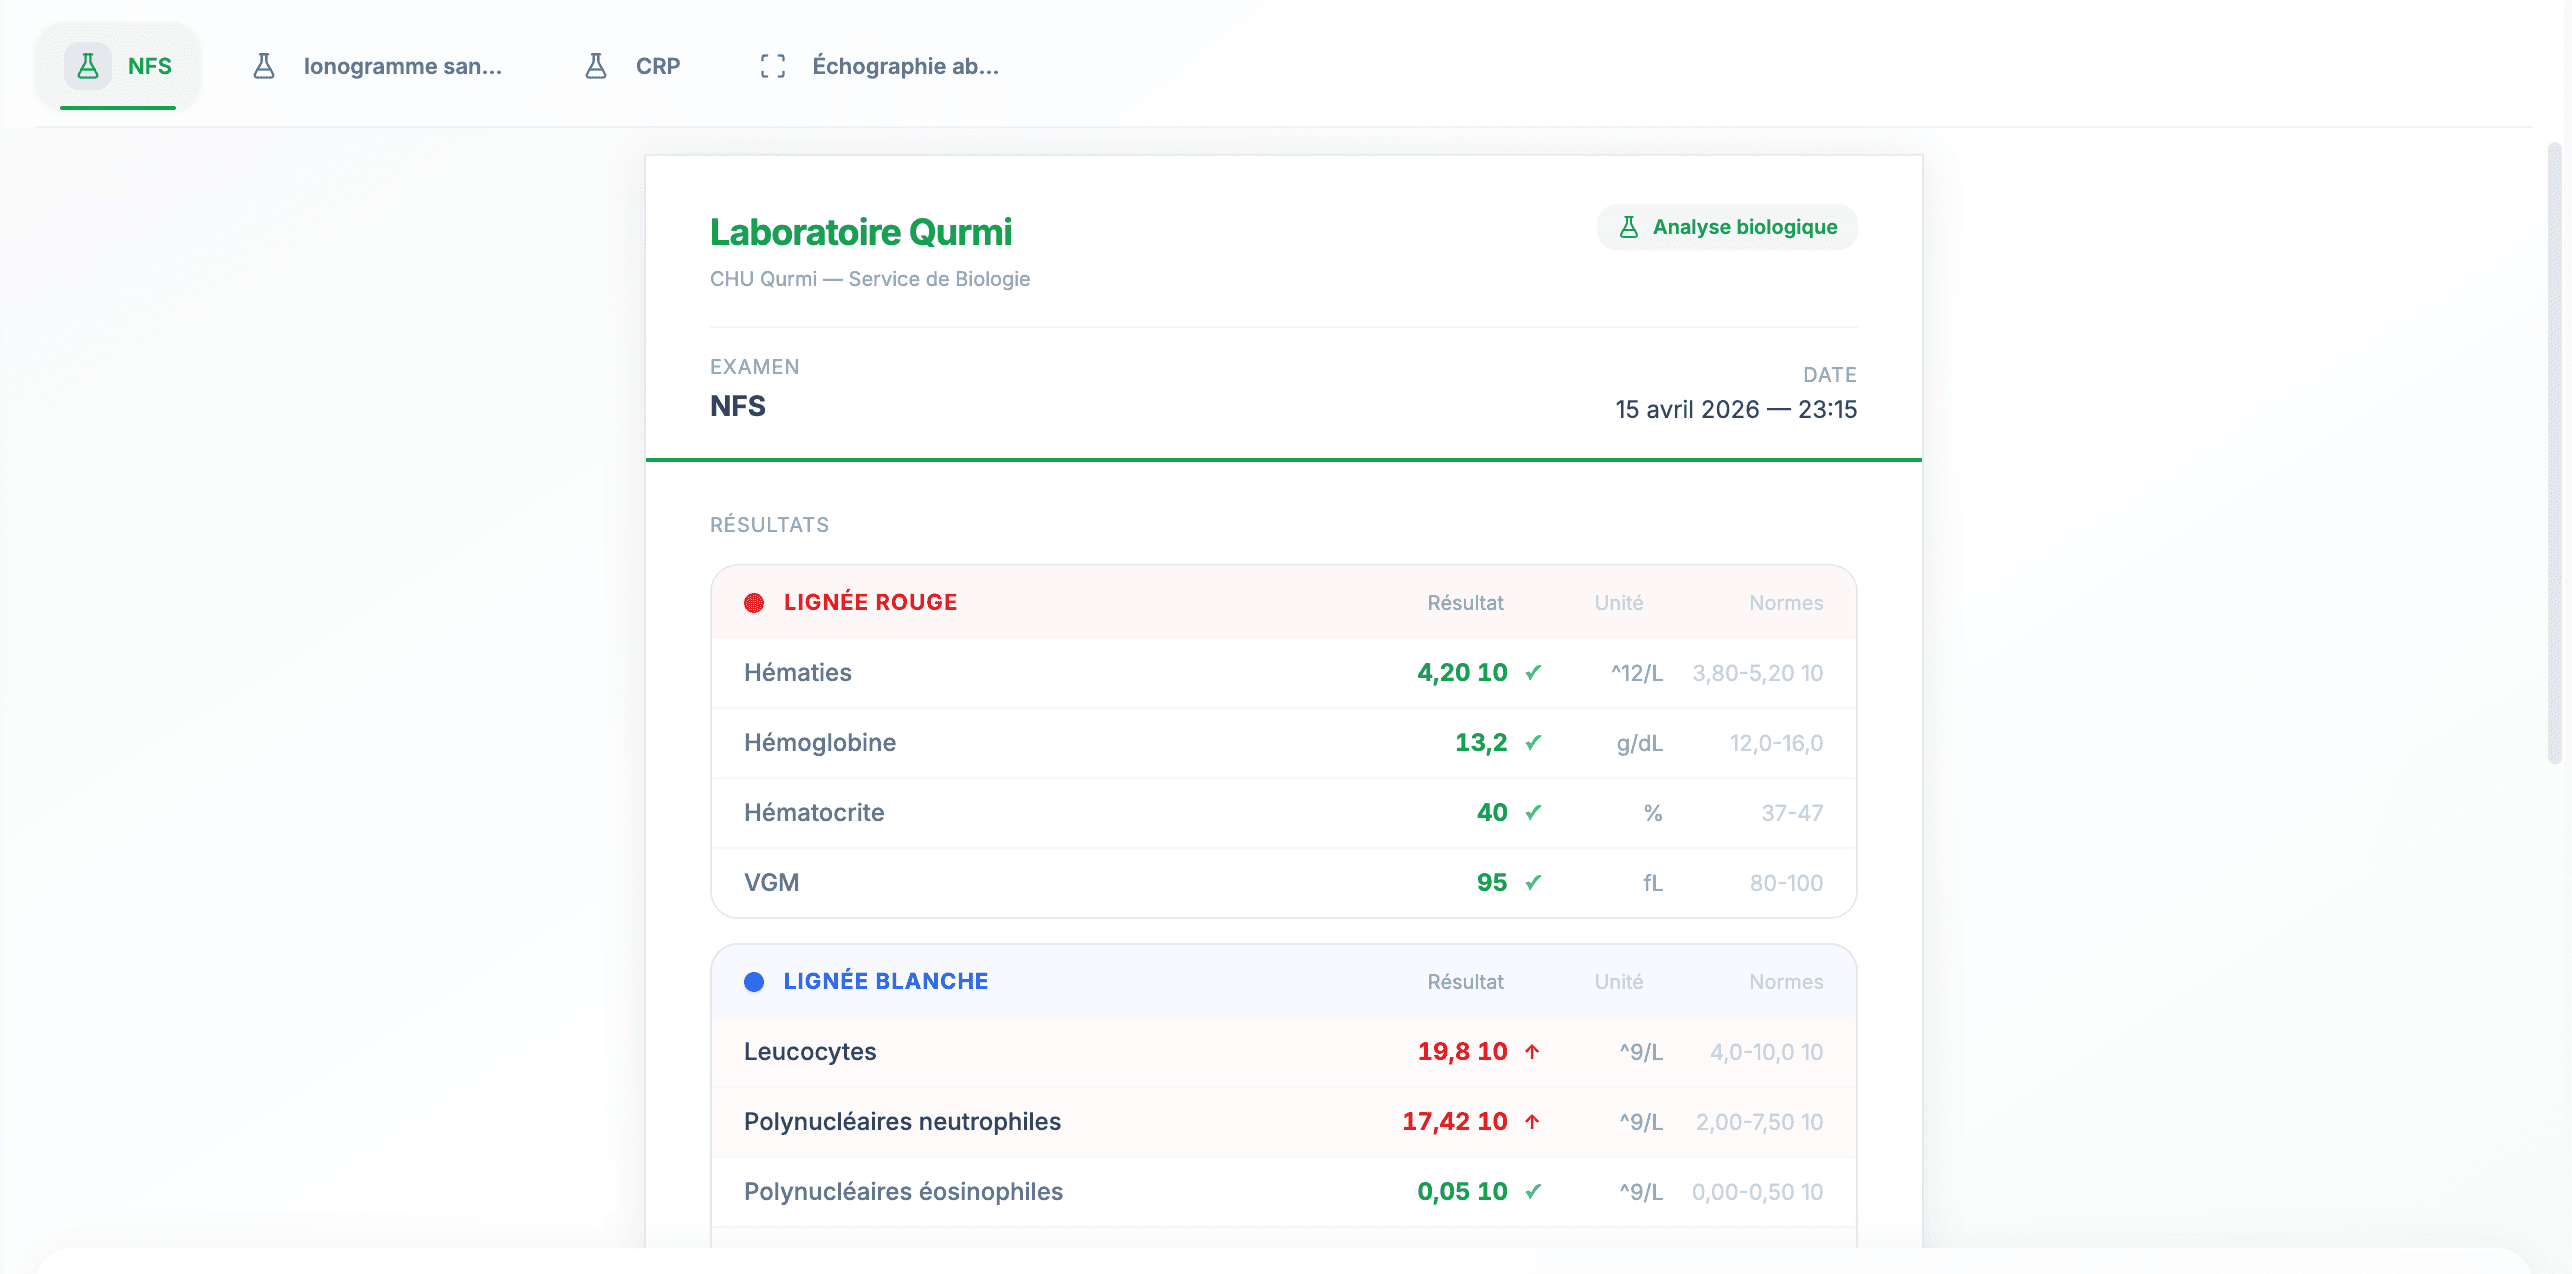
Task: Toggle the green checkmark next to Hémoglobine
Action: pyautogui.click(x=1532, y=742)
